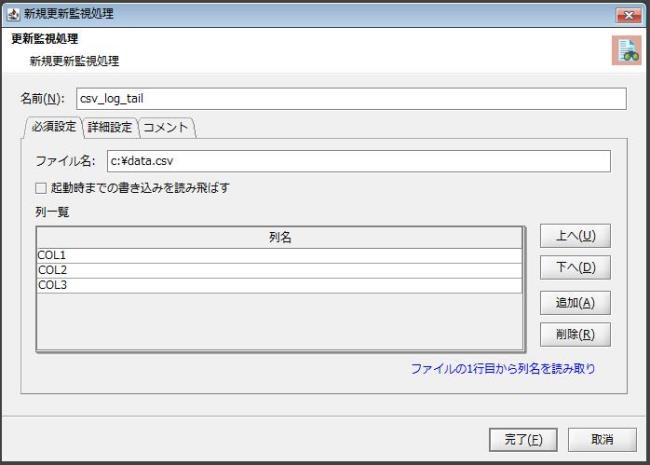Click the app icon in the title bar

tap(12, 14)
